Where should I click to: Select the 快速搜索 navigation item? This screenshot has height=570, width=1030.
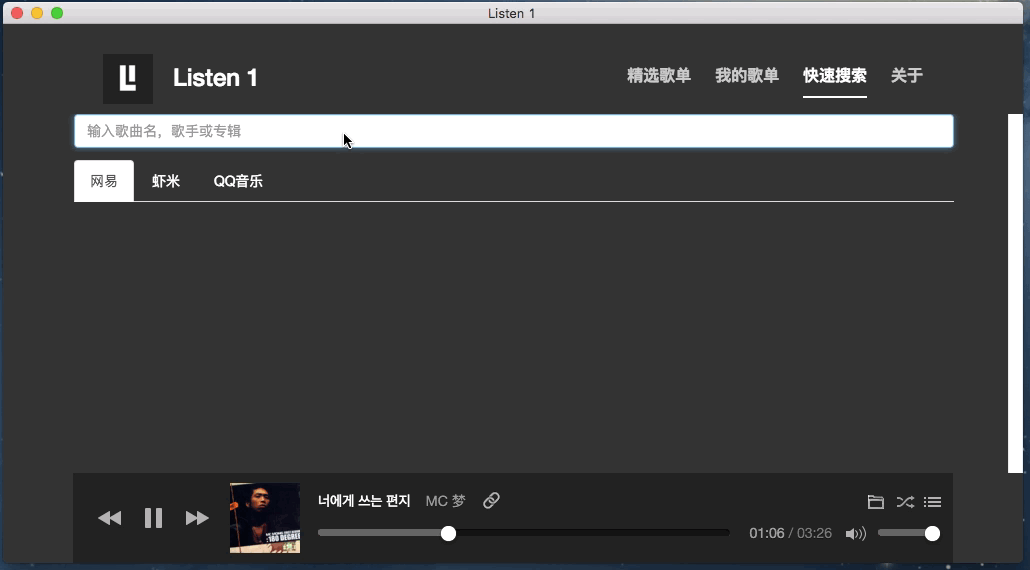coord(835,76)
